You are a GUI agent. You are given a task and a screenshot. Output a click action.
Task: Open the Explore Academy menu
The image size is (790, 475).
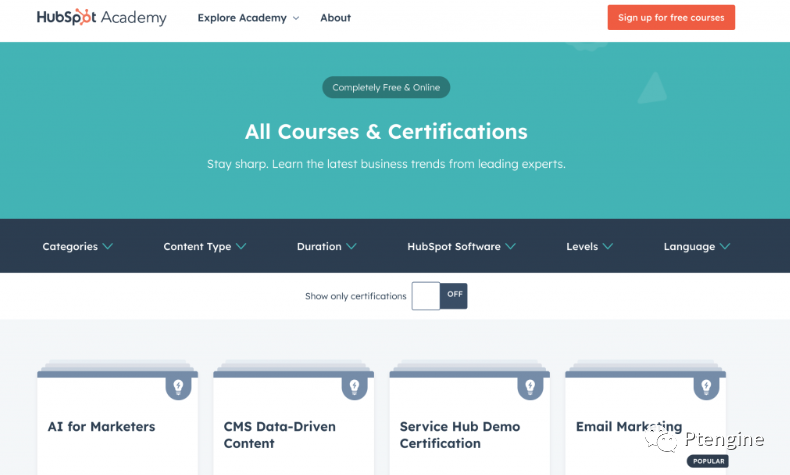[248, 18]
